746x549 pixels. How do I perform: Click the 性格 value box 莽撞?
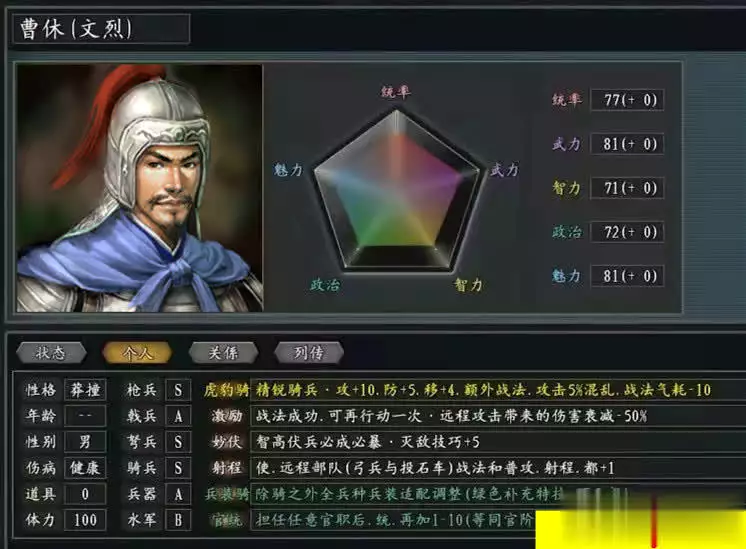(x=85, y=390)
